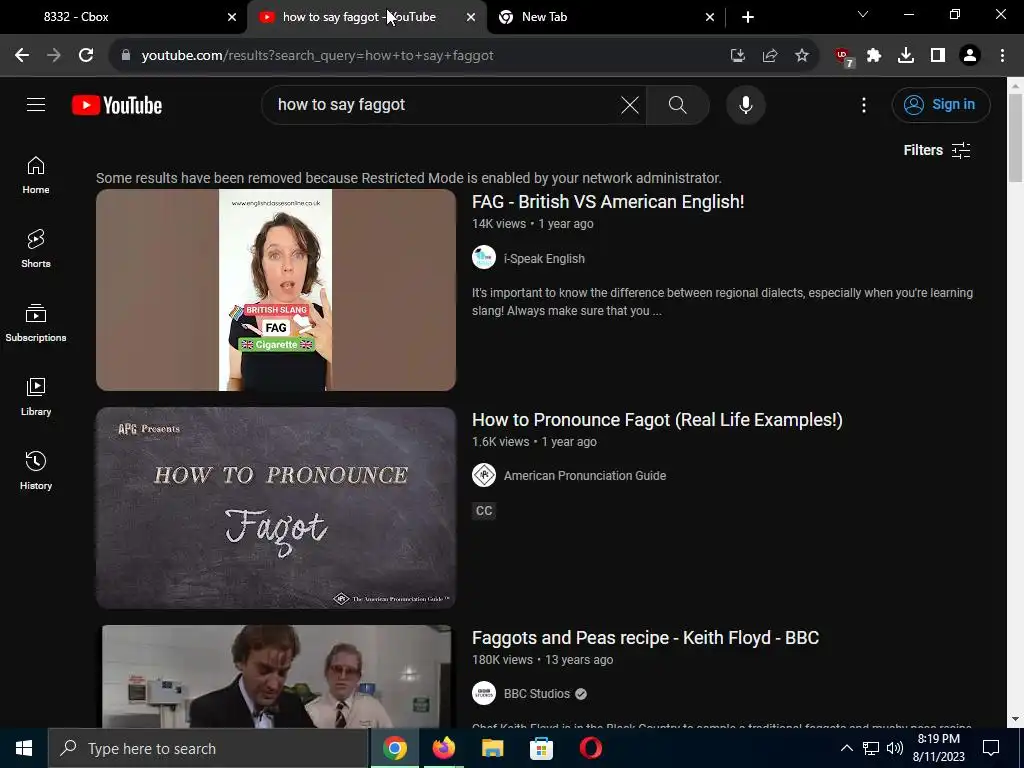
Task: Visit BBC Studios channel name
Action: tap(536, 694)
